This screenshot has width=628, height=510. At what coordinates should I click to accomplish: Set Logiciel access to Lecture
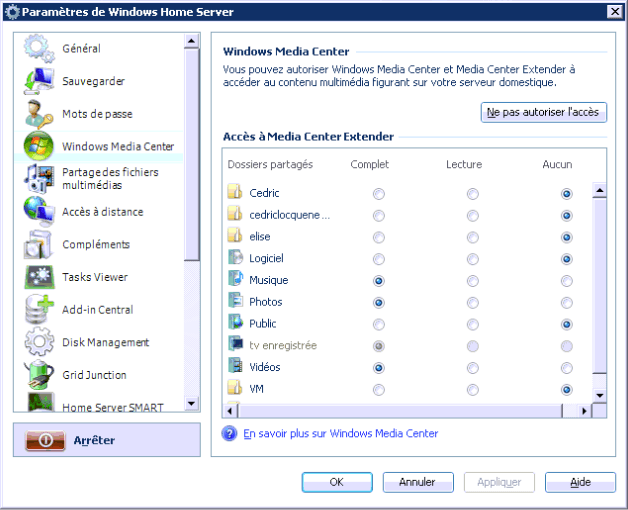(473, 259)
